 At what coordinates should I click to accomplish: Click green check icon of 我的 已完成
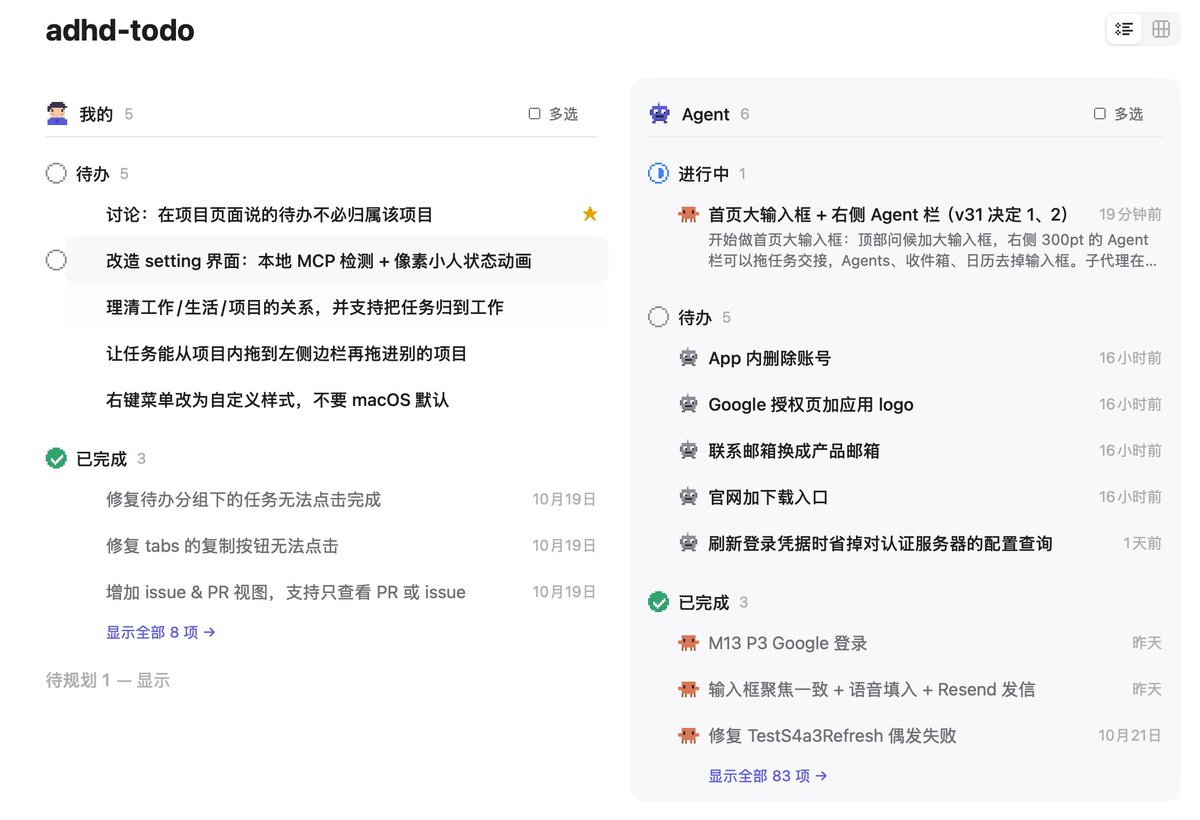[x=56, y=458]
